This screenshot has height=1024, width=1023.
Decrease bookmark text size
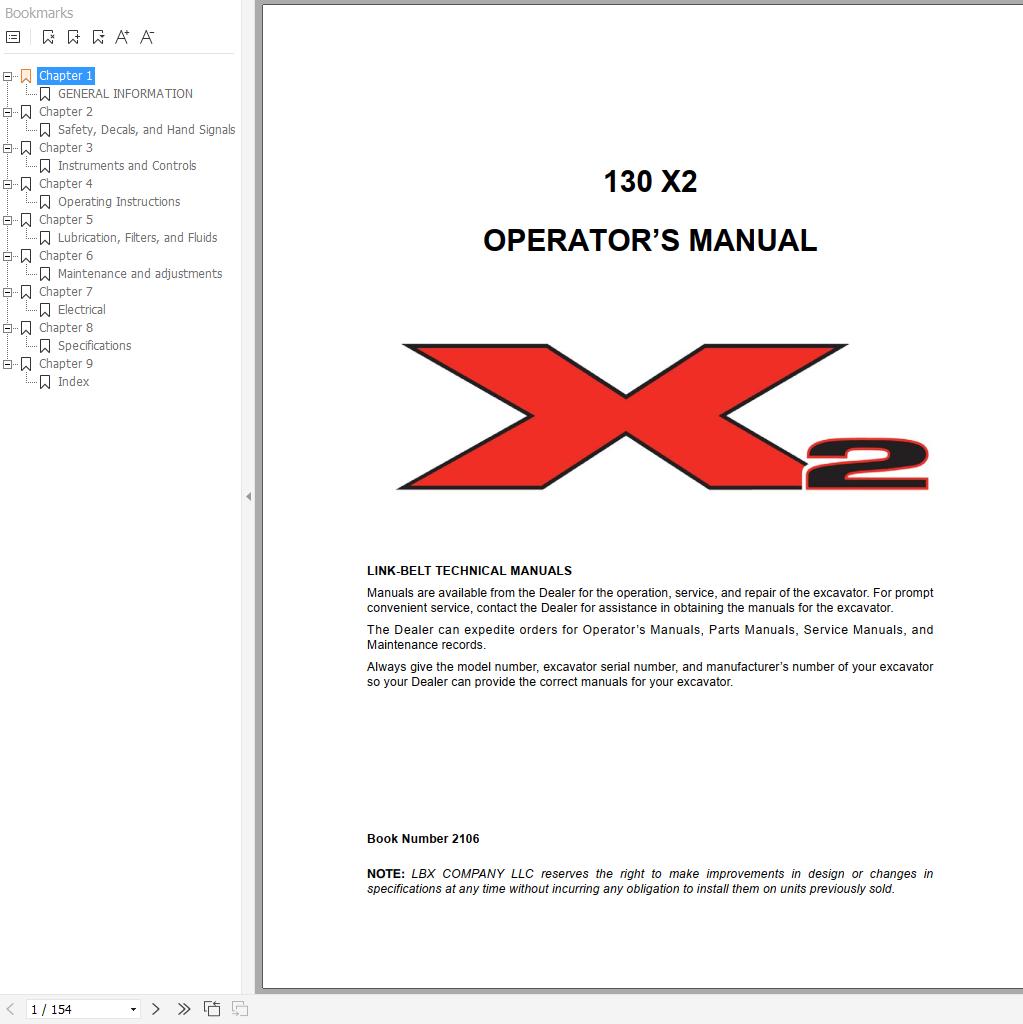[147, 37]
